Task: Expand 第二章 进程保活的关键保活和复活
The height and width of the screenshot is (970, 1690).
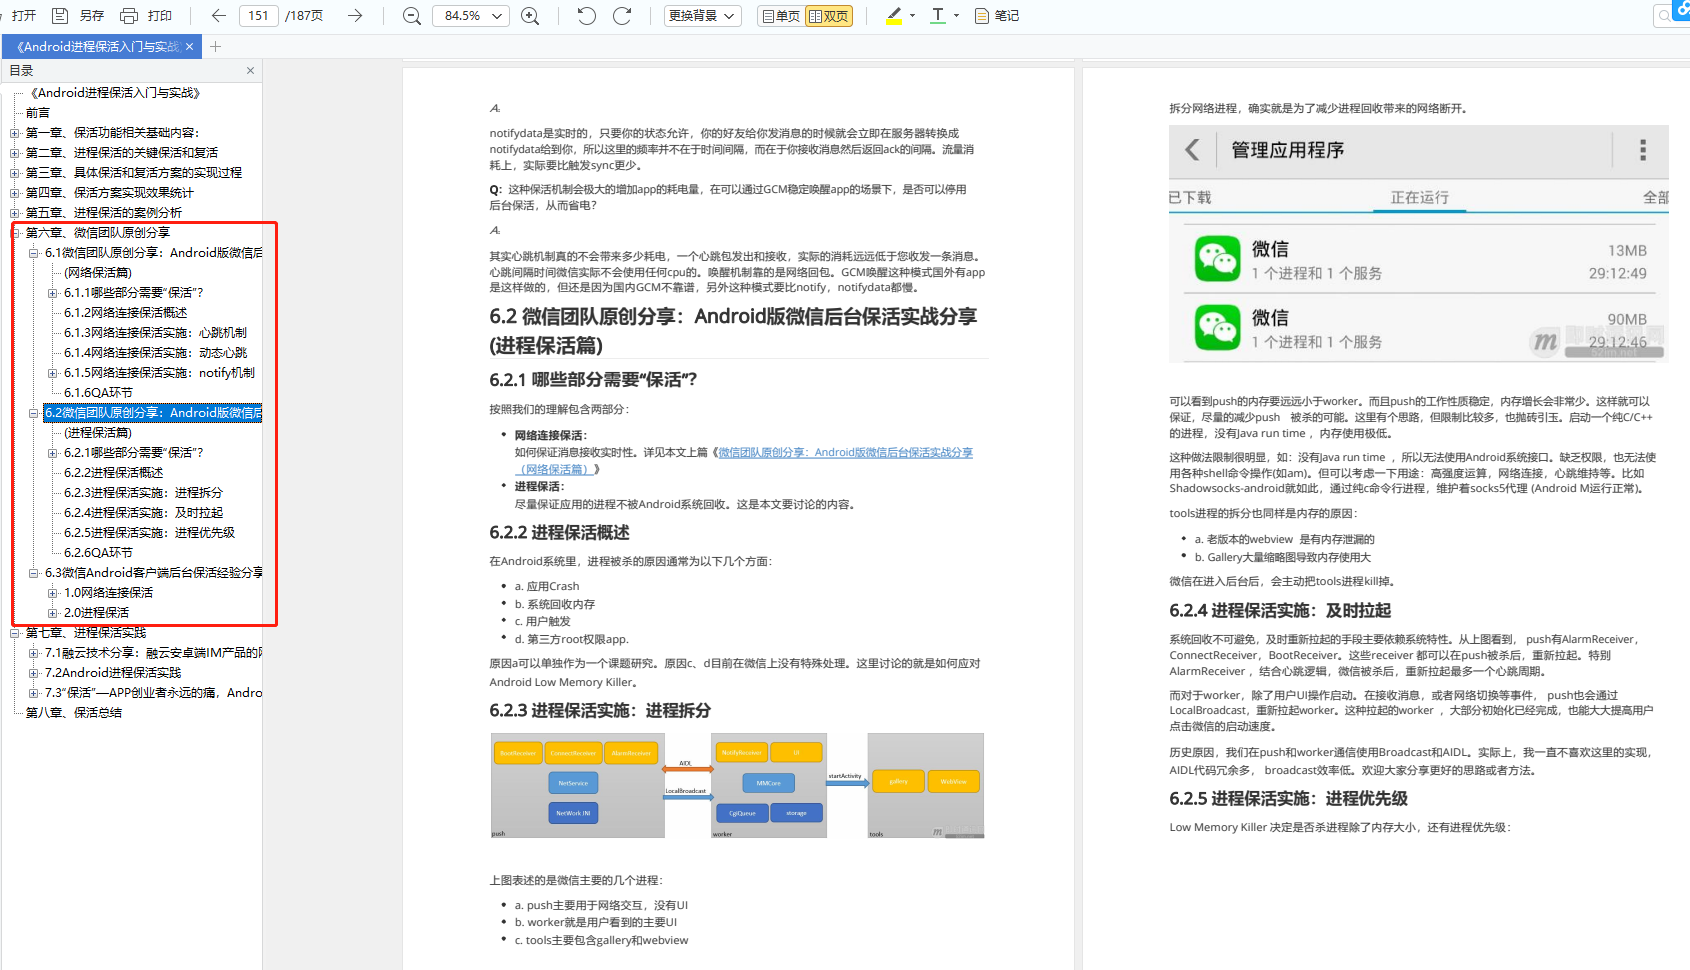Action: [15, 153]
